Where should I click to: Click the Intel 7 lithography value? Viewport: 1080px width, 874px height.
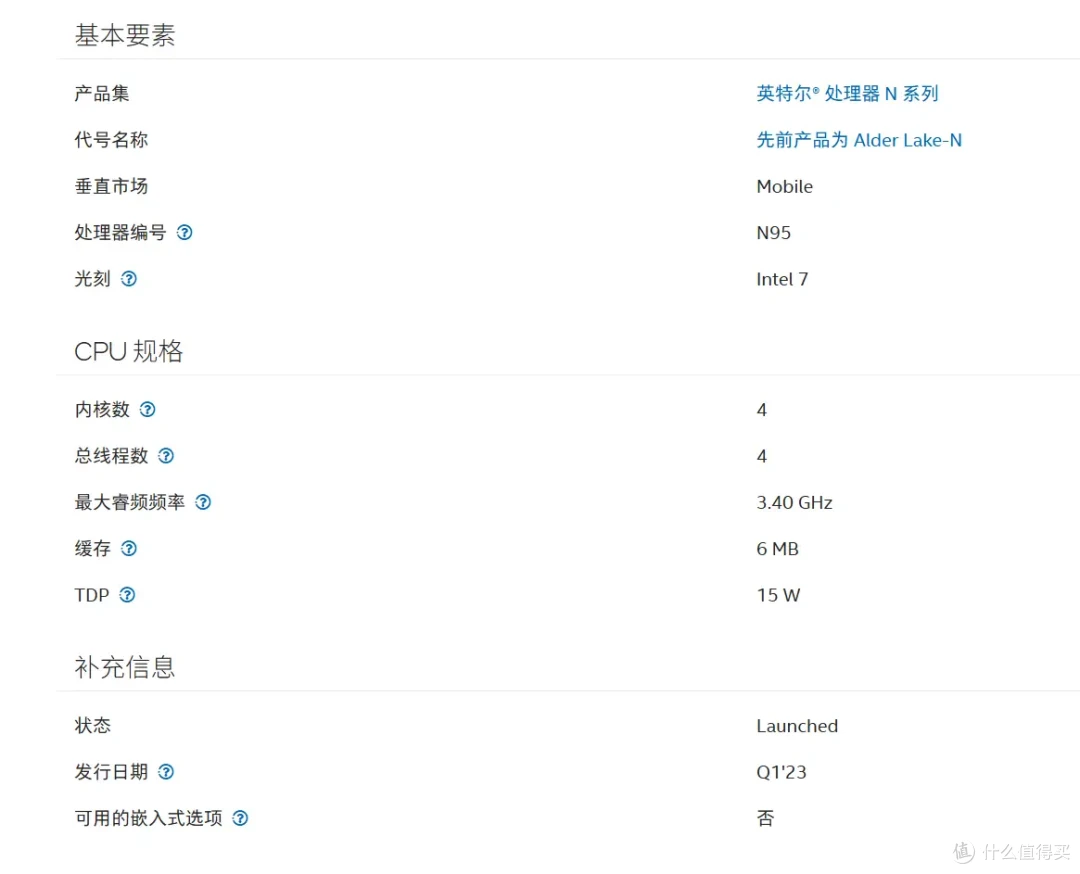pos(782,279)
